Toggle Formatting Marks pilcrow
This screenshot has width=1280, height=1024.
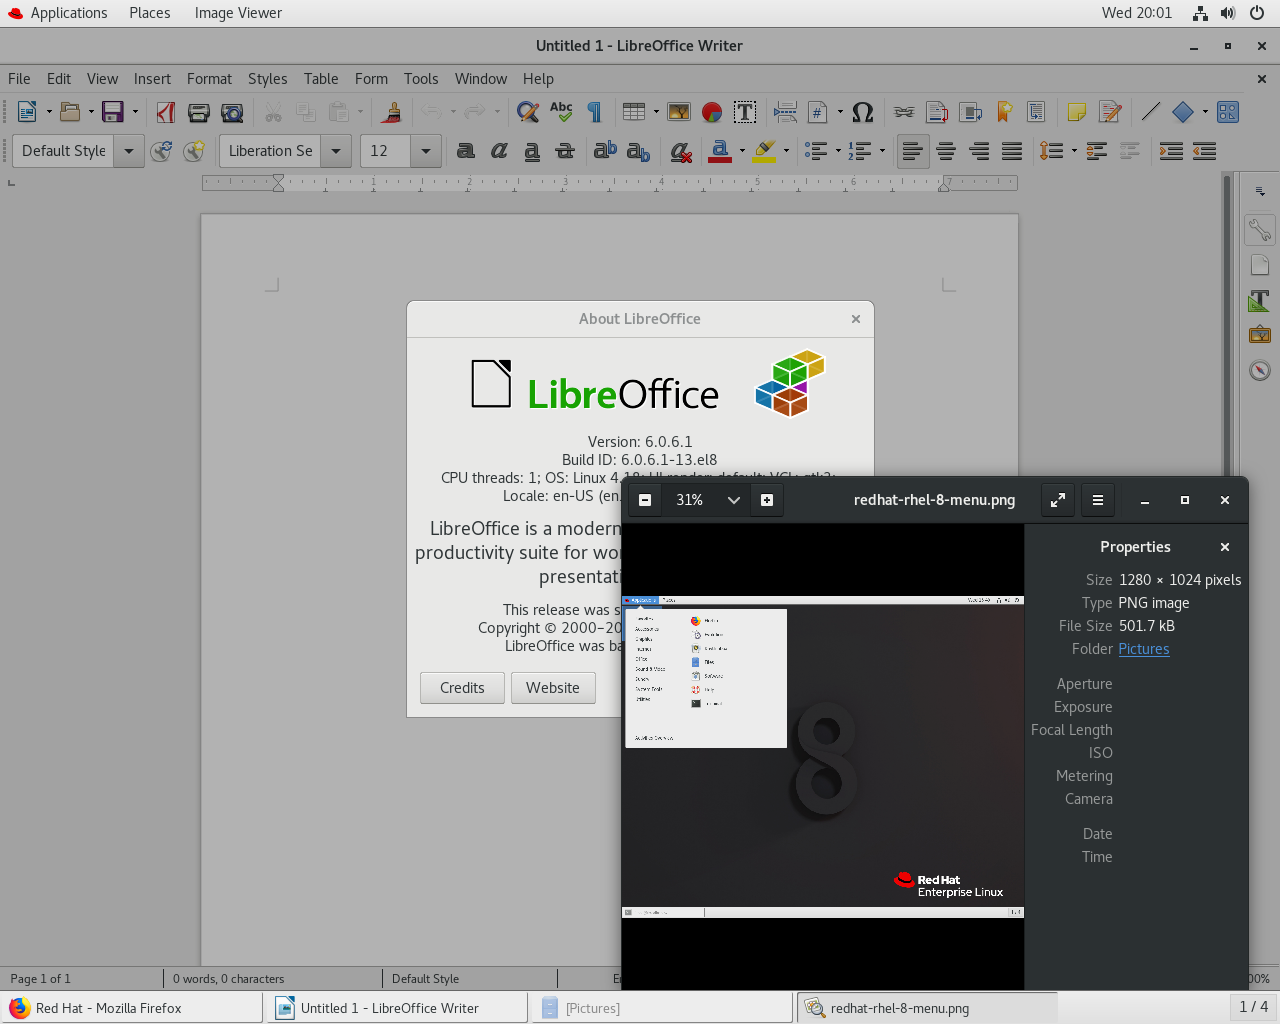point(594,112)
